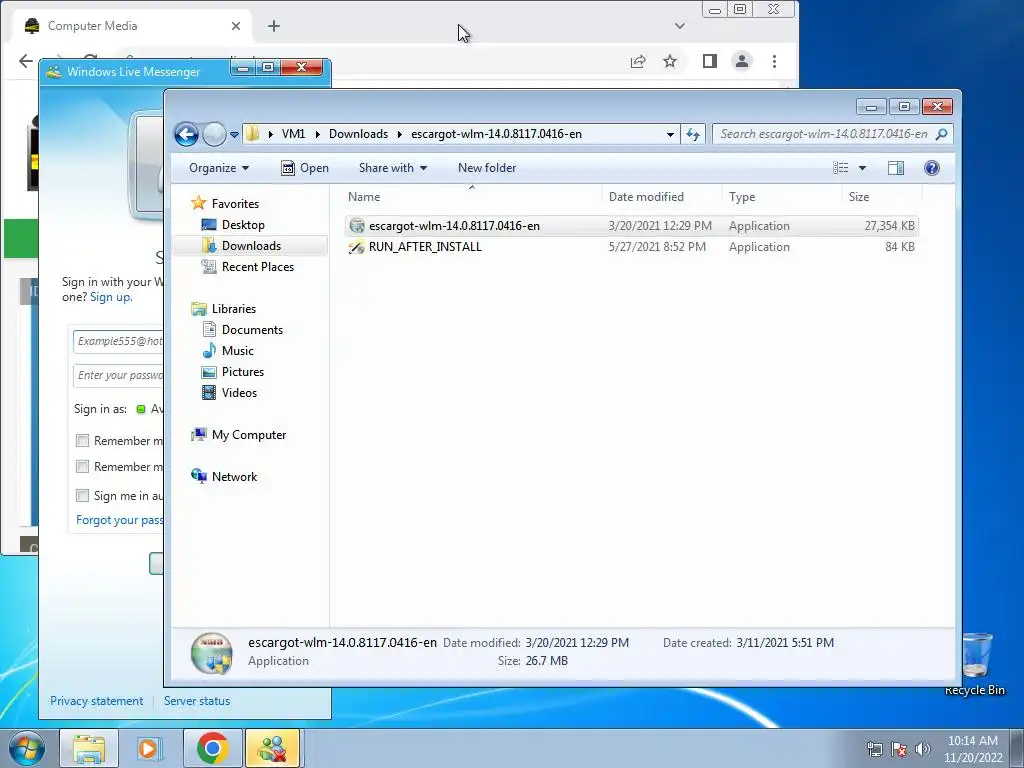Click the details pane application thumbnail
The width and height of the screenshot is (1024, 768).
212,652
